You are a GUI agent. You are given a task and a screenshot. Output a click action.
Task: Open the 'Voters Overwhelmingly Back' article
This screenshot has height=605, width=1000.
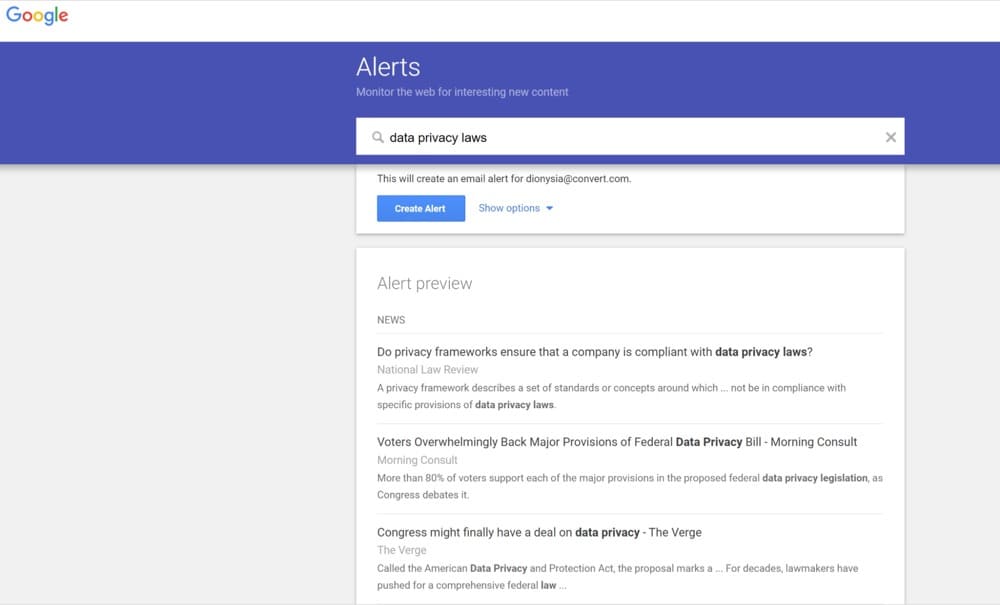point(617,442)
